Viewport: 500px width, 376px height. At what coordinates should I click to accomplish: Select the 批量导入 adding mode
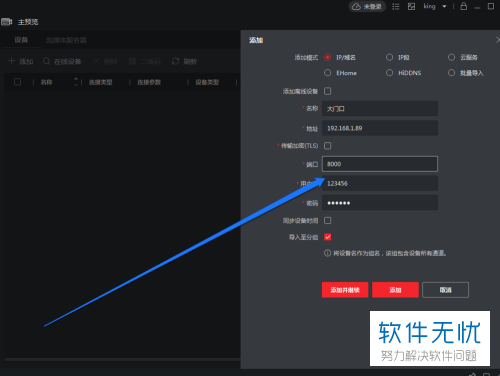(x=451, y=73)
